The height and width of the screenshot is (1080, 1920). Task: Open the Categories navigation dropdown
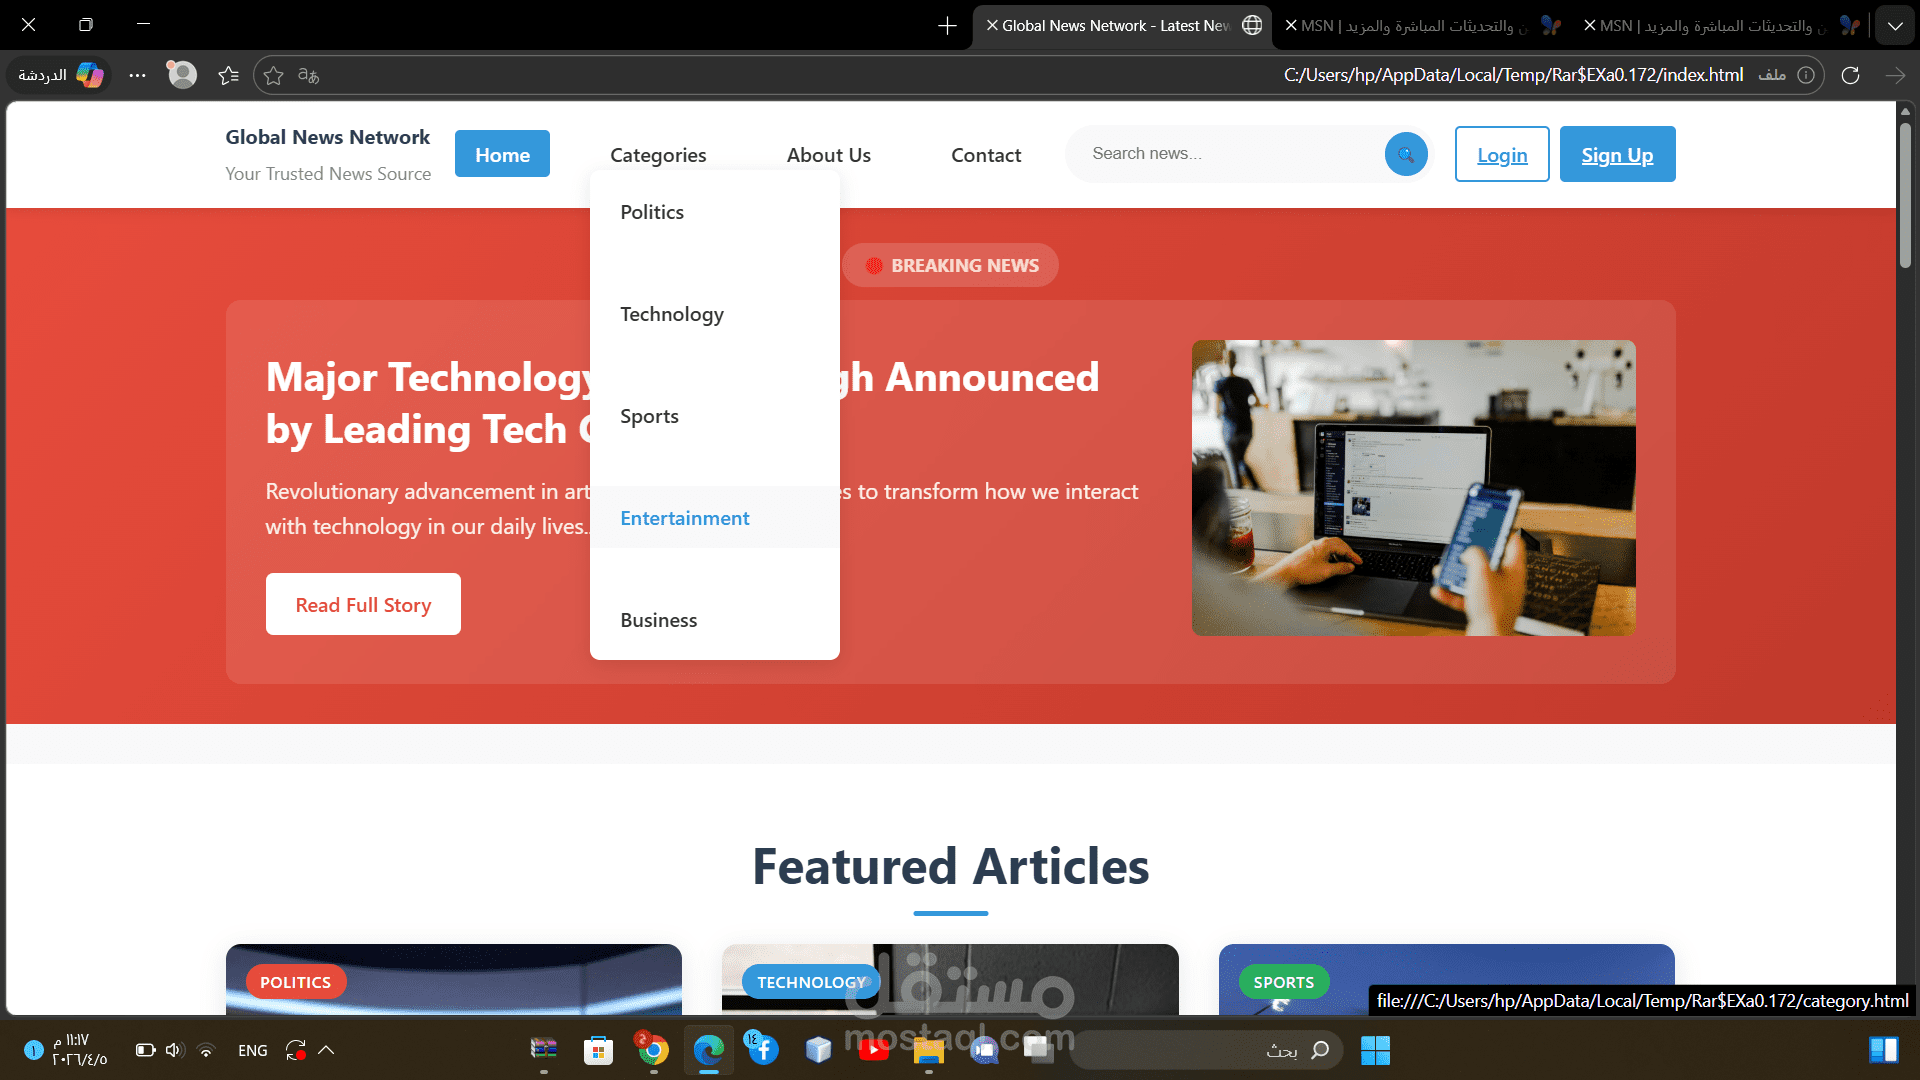[658, 155]
